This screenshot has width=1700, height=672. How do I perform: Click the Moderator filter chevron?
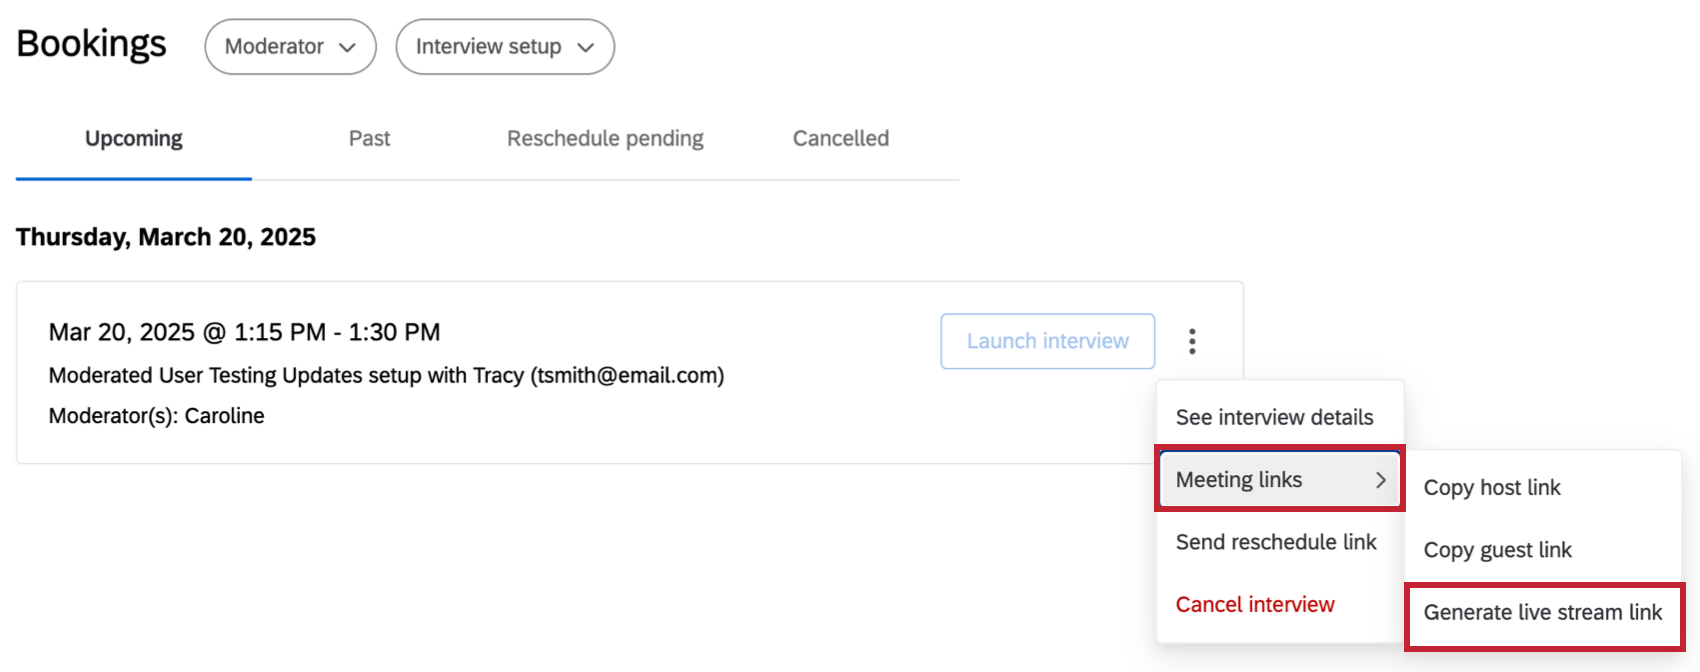point(348,46)
